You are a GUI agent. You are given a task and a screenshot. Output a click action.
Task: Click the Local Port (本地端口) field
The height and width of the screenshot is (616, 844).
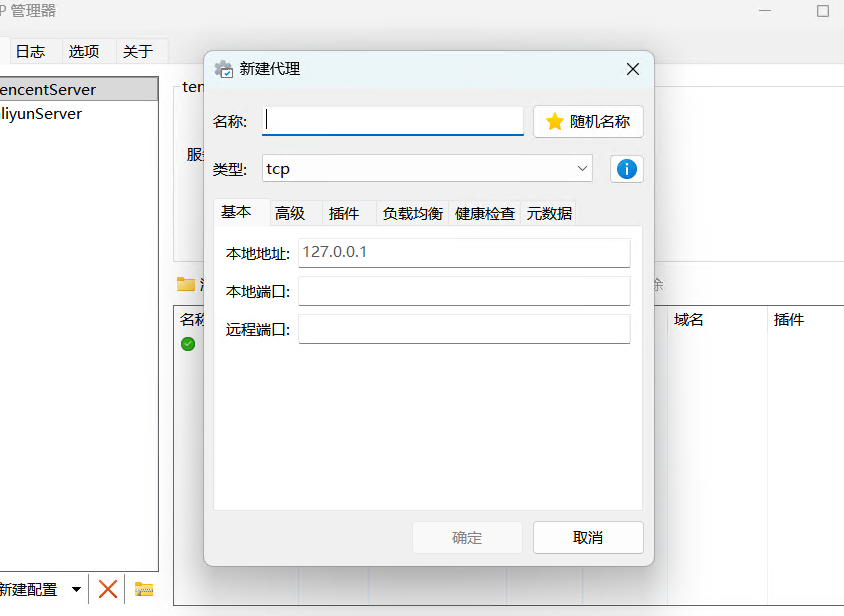point(464,291)
